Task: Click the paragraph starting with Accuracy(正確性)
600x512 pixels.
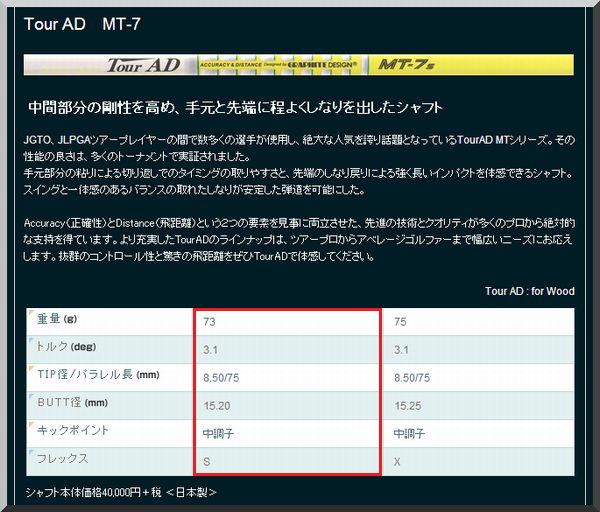Action: tap(299, 240)
